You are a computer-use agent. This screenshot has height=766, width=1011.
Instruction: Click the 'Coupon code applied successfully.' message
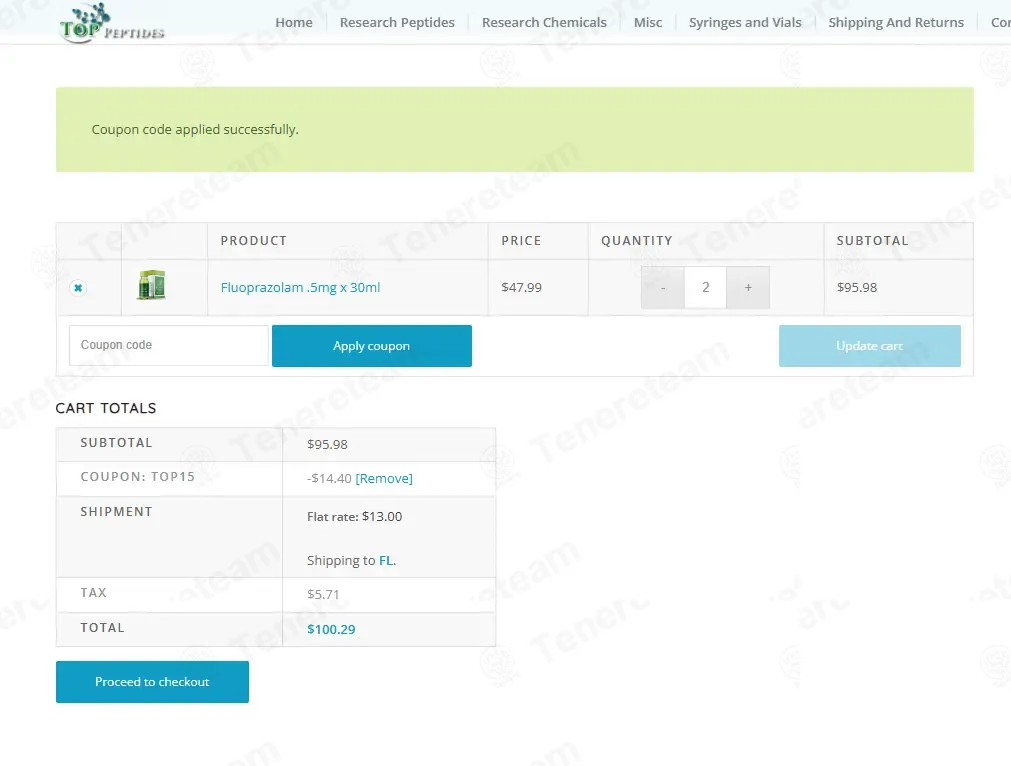[195, 130]
